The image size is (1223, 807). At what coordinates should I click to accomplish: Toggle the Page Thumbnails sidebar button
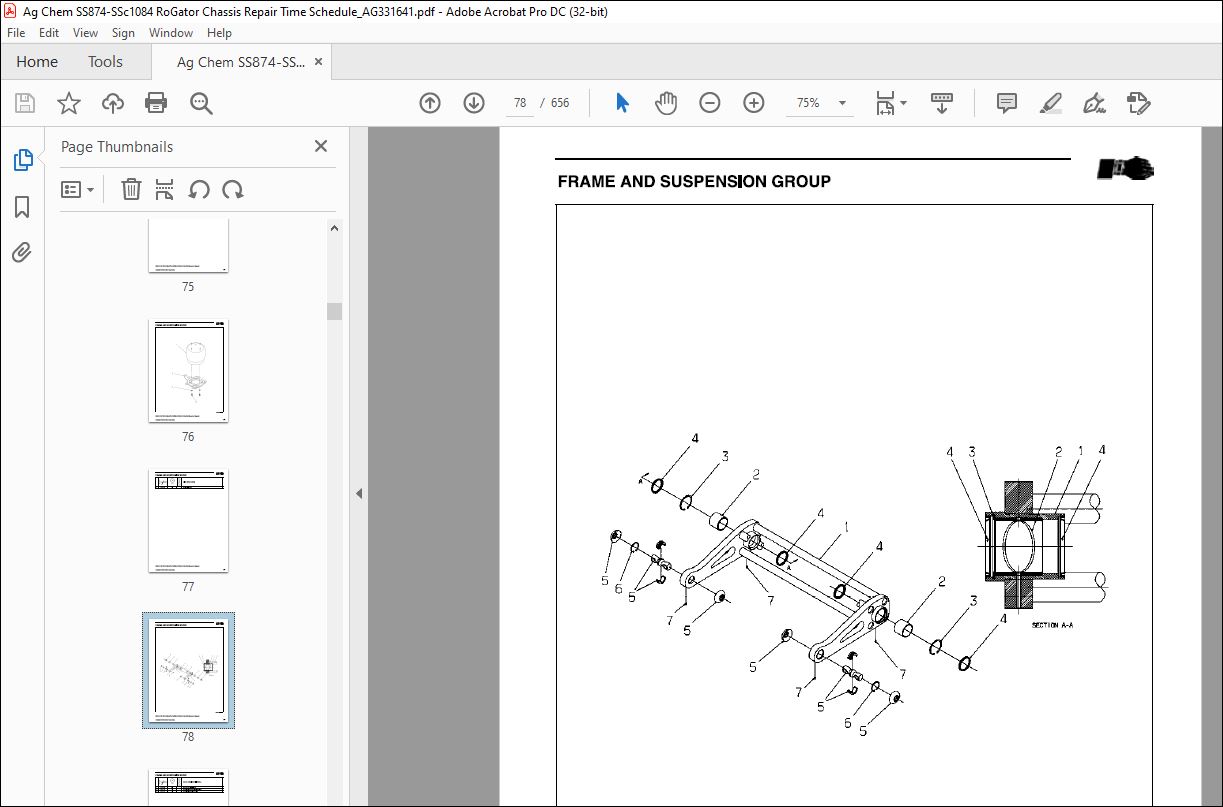tap(22, 160)
